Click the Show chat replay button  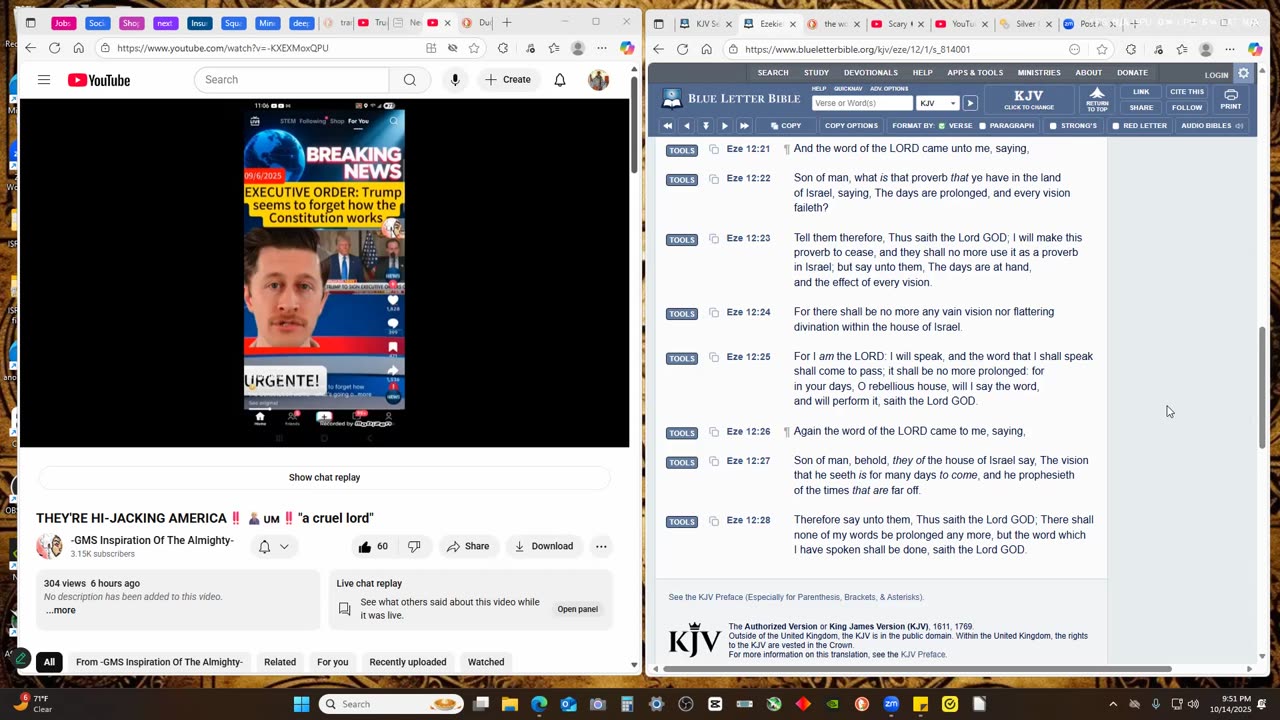click(324, 477)
